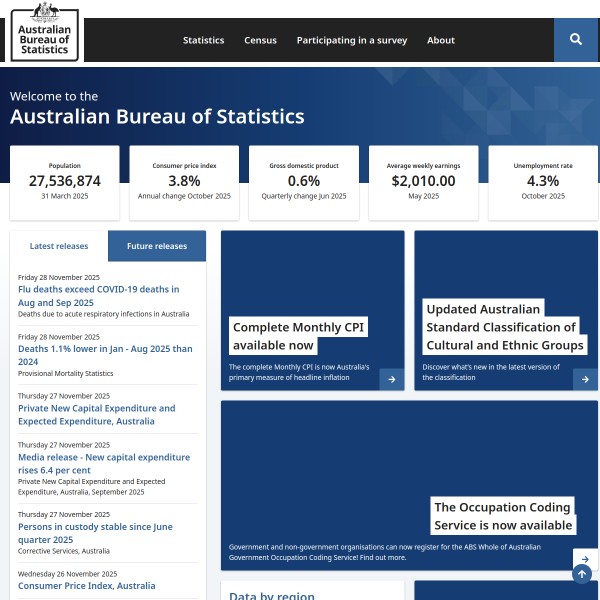Open Consumer Price Index, Australia release
The height and width of the screenshot is (600, 600).
(x=87, y=586)
